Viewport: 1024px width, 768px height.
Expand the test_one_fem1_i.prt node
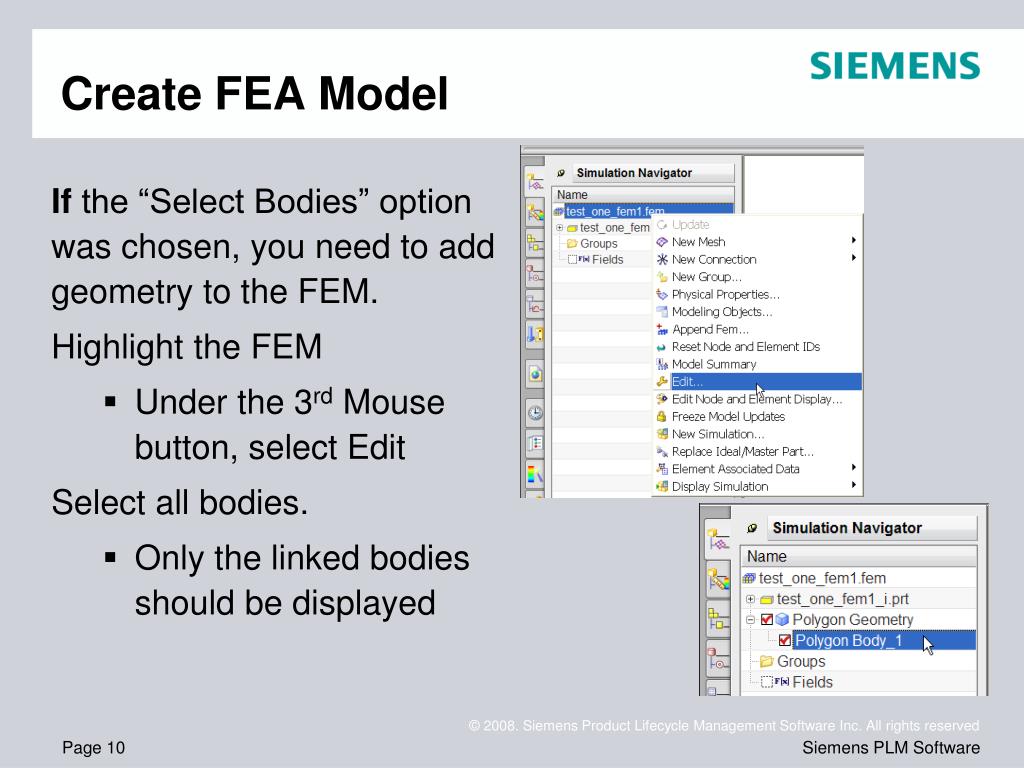(x=750, y=599)
